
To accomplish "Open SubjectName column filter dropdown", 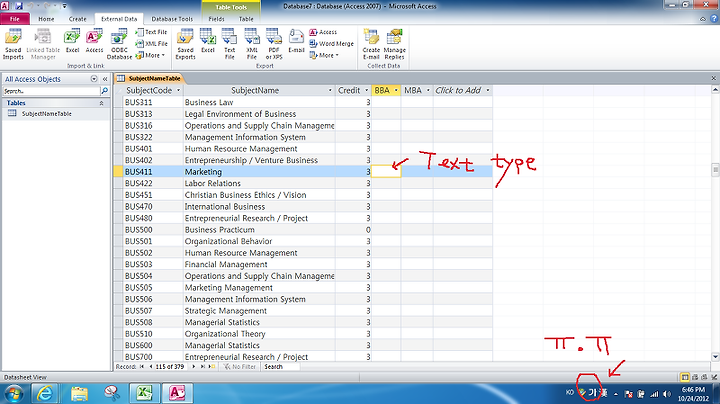I will (x=330, y=90).
